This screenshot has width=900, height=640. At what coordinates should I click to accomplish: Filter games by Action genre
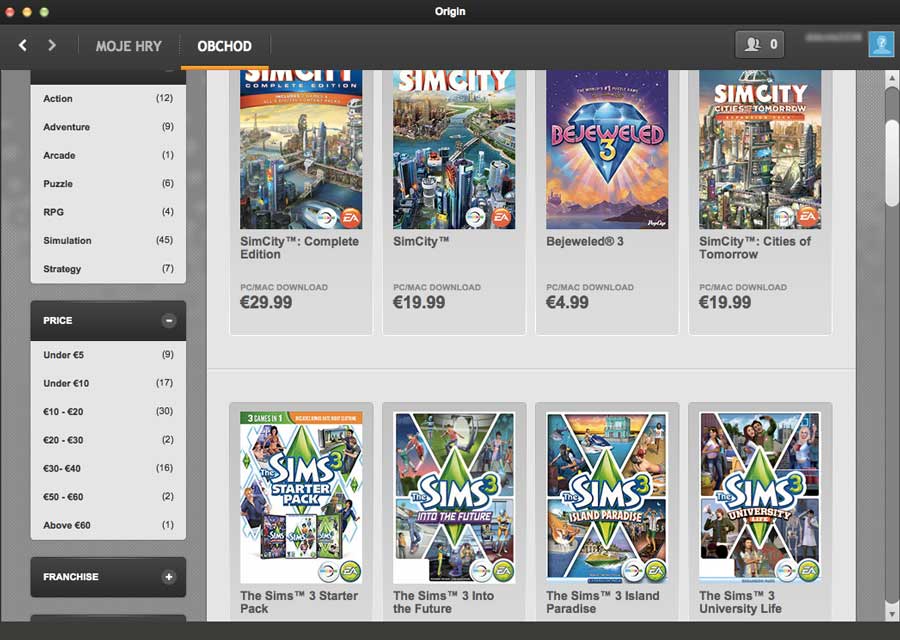click(x=58, y=99)
